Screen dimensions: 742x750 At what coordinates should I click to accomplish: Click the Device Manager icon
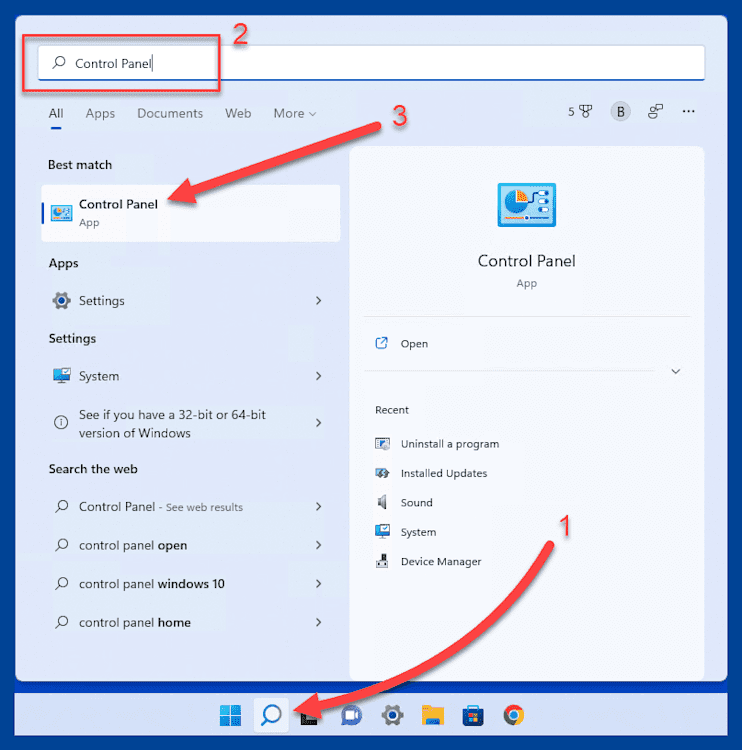(x=382, y=561)
